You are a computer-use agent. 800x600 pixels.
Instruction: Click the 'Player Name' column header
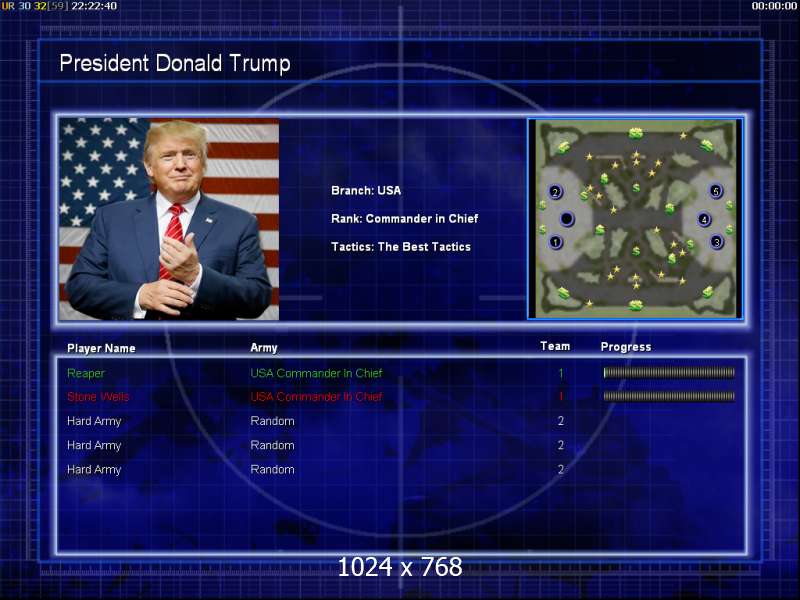[101, 348]
